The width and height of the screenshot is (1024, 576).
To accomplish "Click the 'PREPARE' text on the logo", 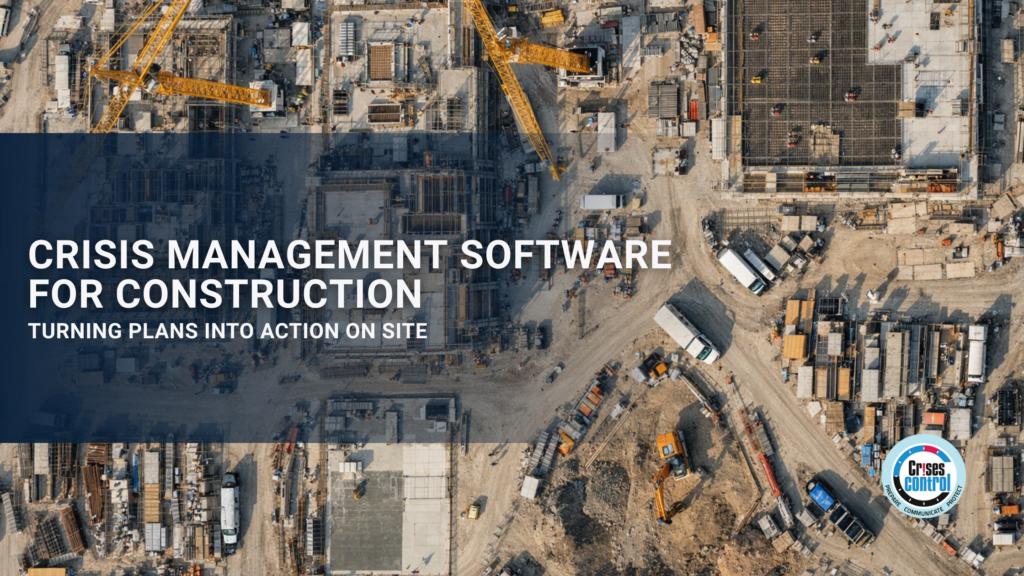I will pyautogui.click(x=893, y=497).
